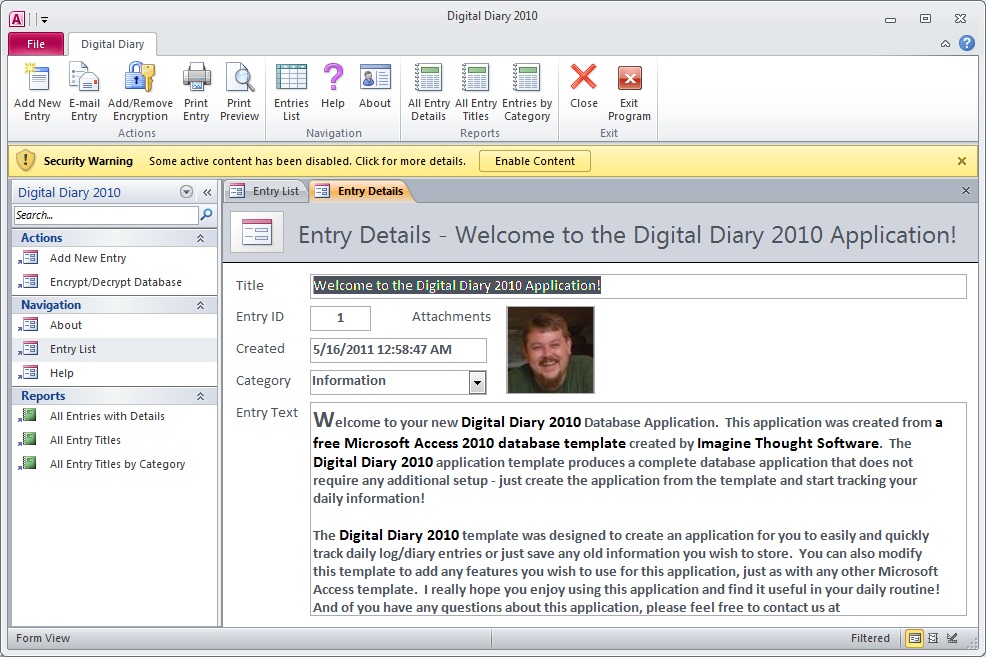Collapse the Reports group in navigation pane

point(201,396)
